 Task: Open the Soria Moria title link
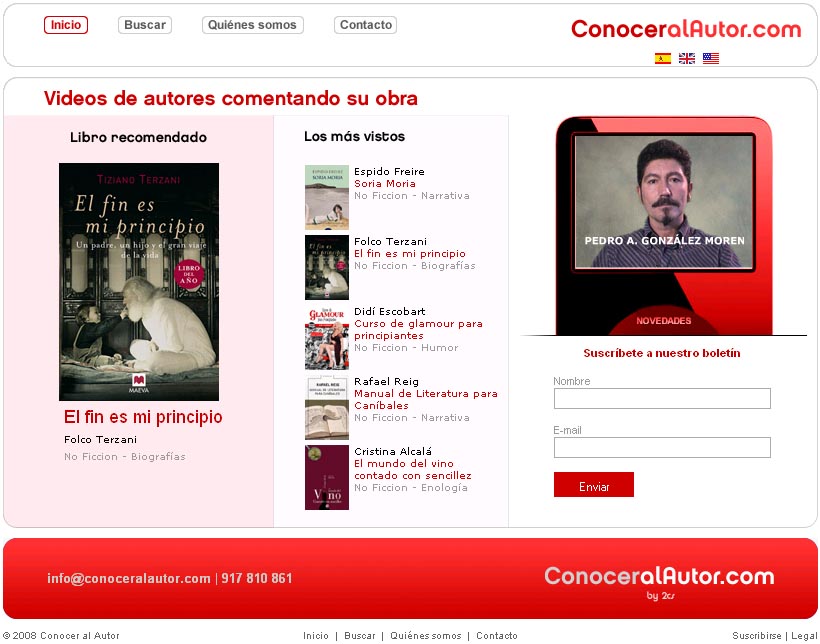[385, 184]
